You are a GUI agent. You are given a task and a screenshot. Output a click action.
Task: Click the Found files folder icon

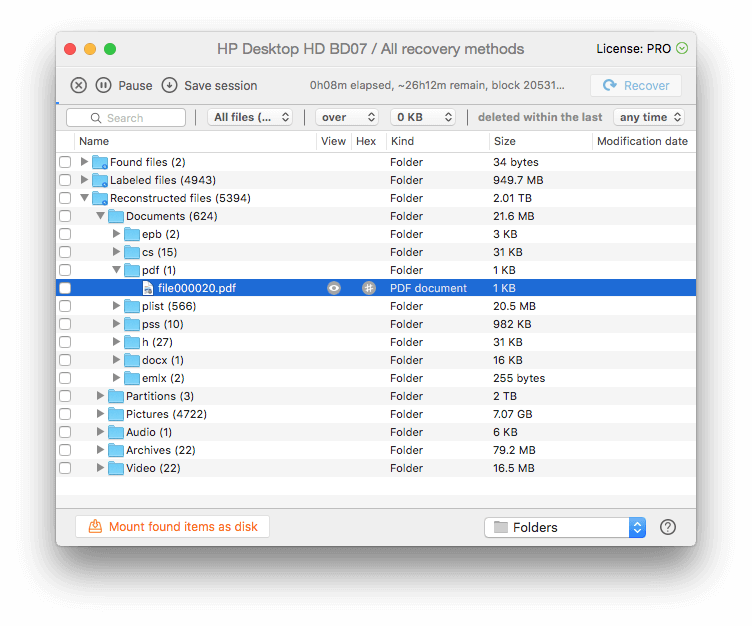click(x=100, y=162)
